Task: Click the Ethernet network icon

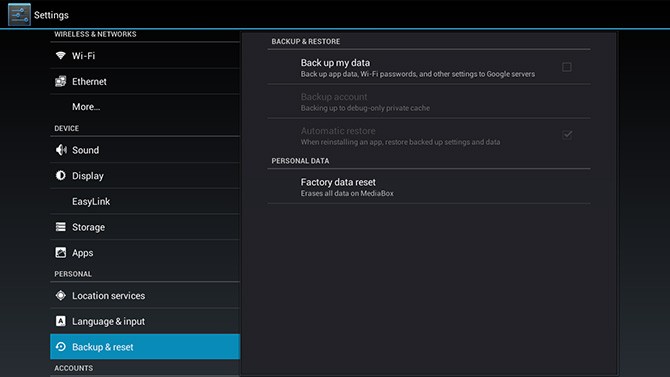Action: tap(61, 81)
